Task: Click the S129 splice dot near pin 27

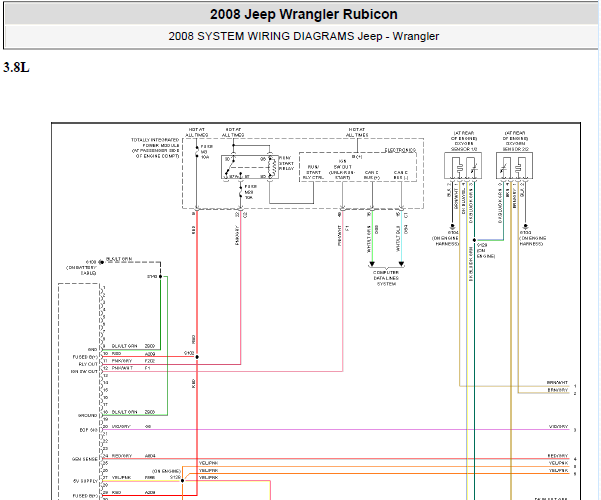Action: point(182,480)
